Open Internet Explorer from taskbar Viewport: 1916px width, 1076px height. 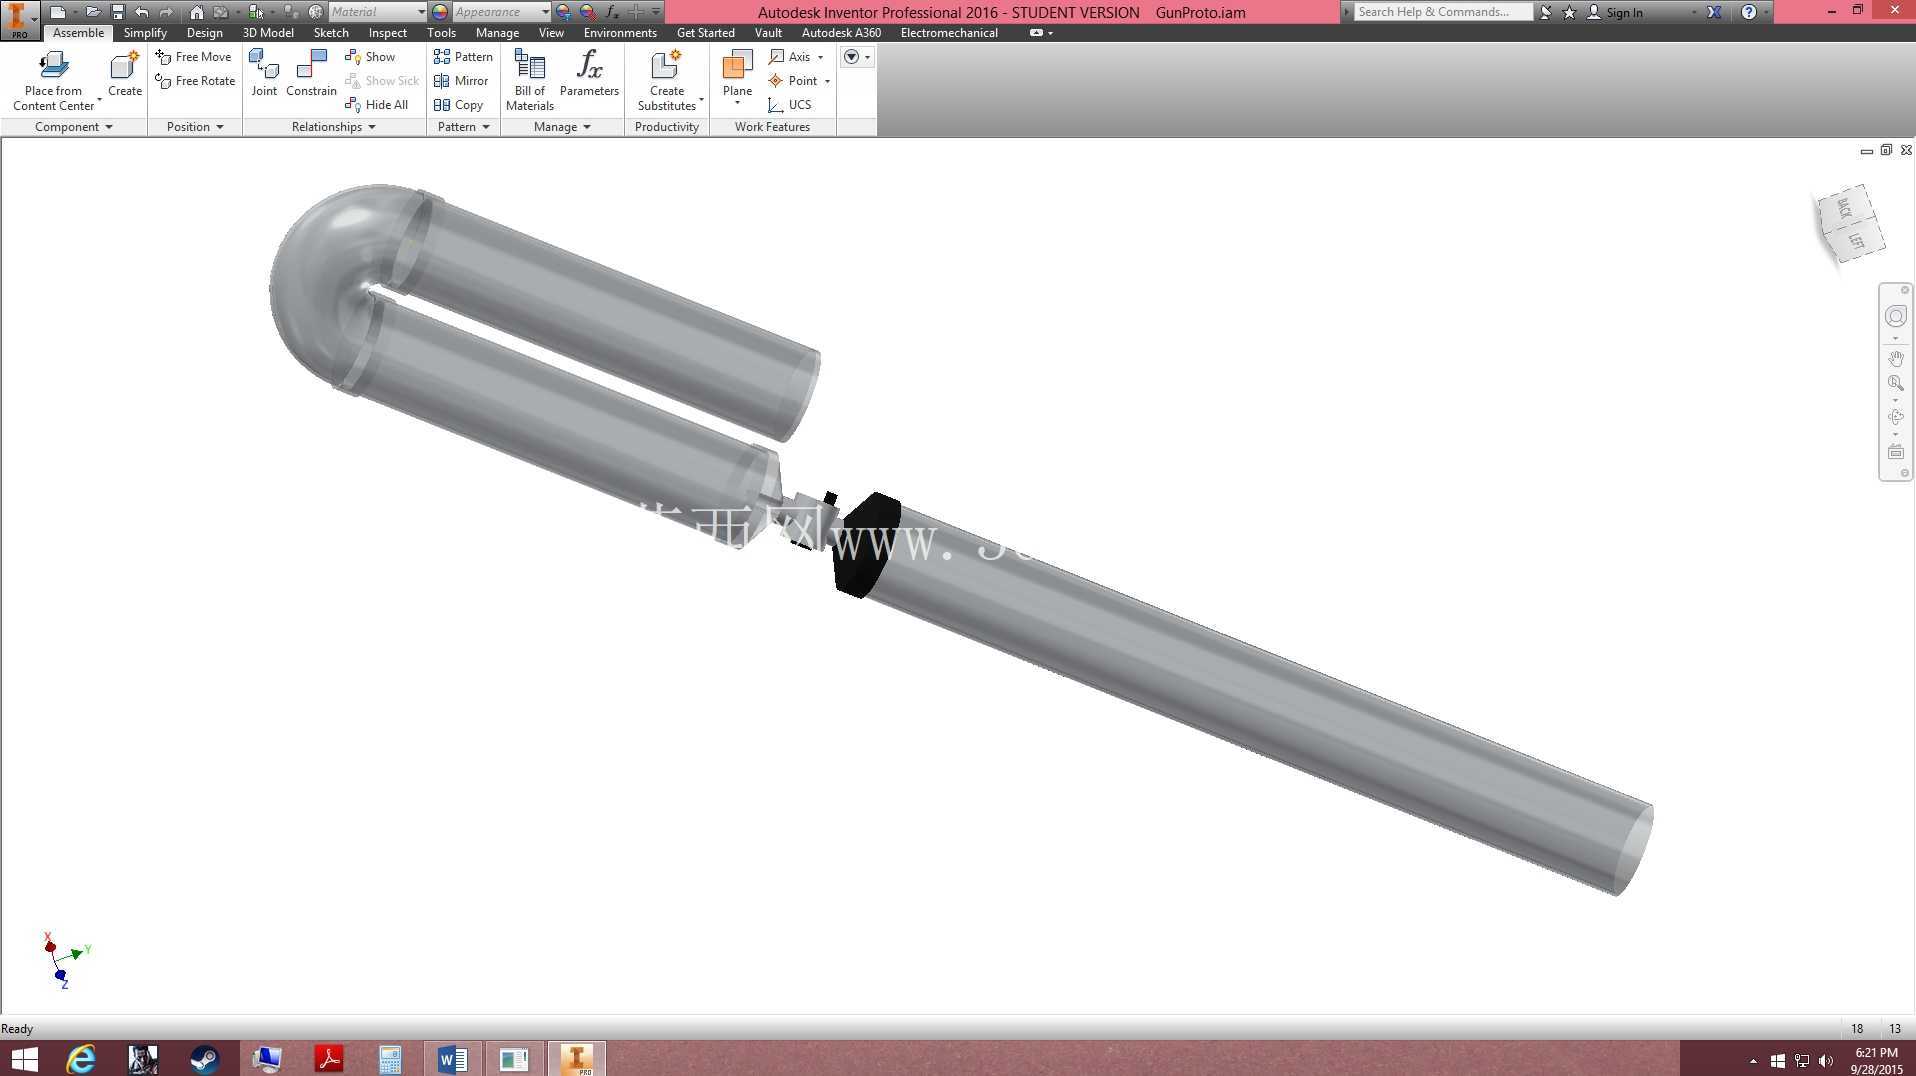81,1058
